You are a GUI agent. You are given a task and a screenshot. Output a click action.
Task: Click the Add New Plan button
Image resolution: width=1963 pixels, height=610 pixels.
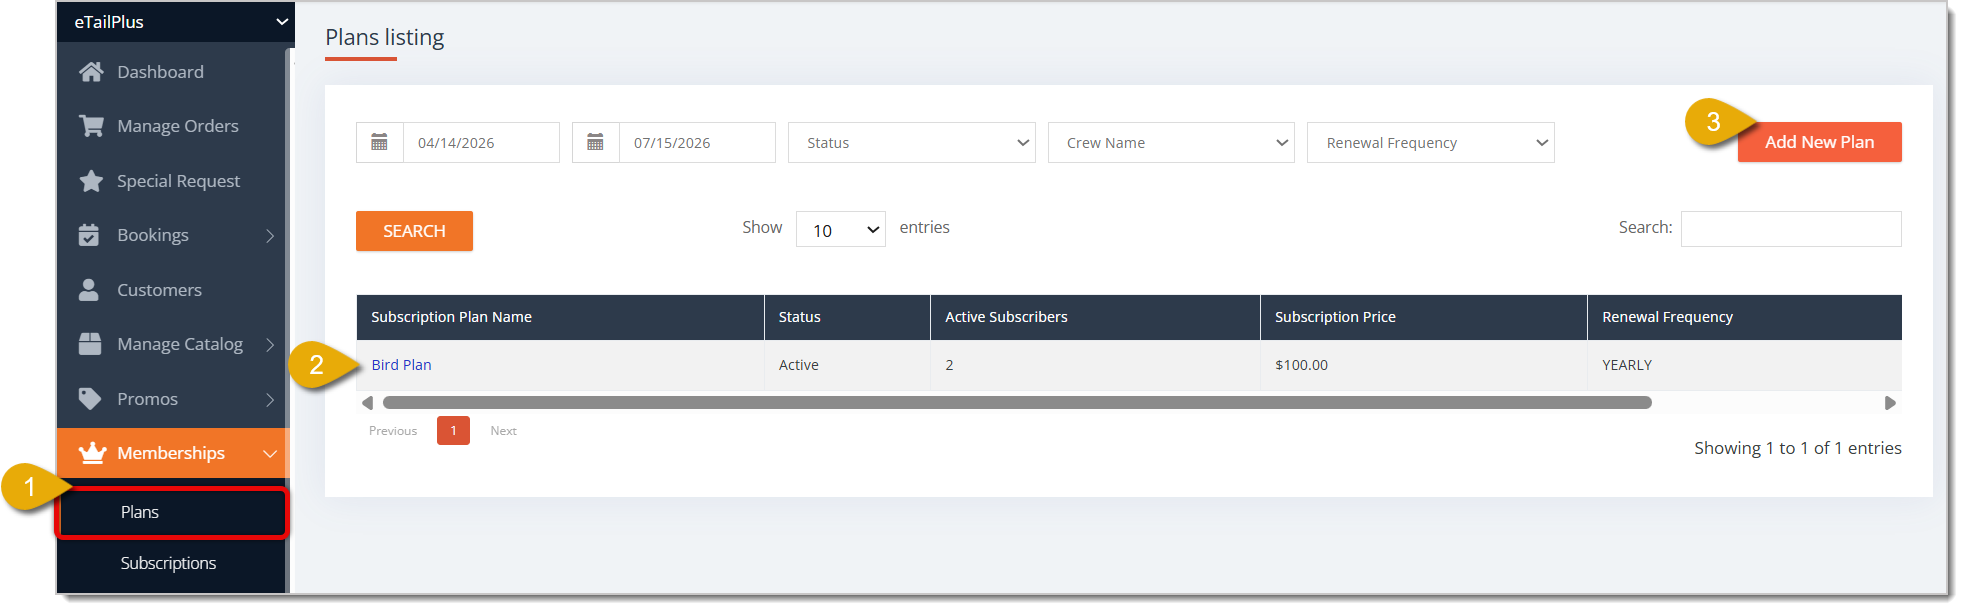(1819, 142)
